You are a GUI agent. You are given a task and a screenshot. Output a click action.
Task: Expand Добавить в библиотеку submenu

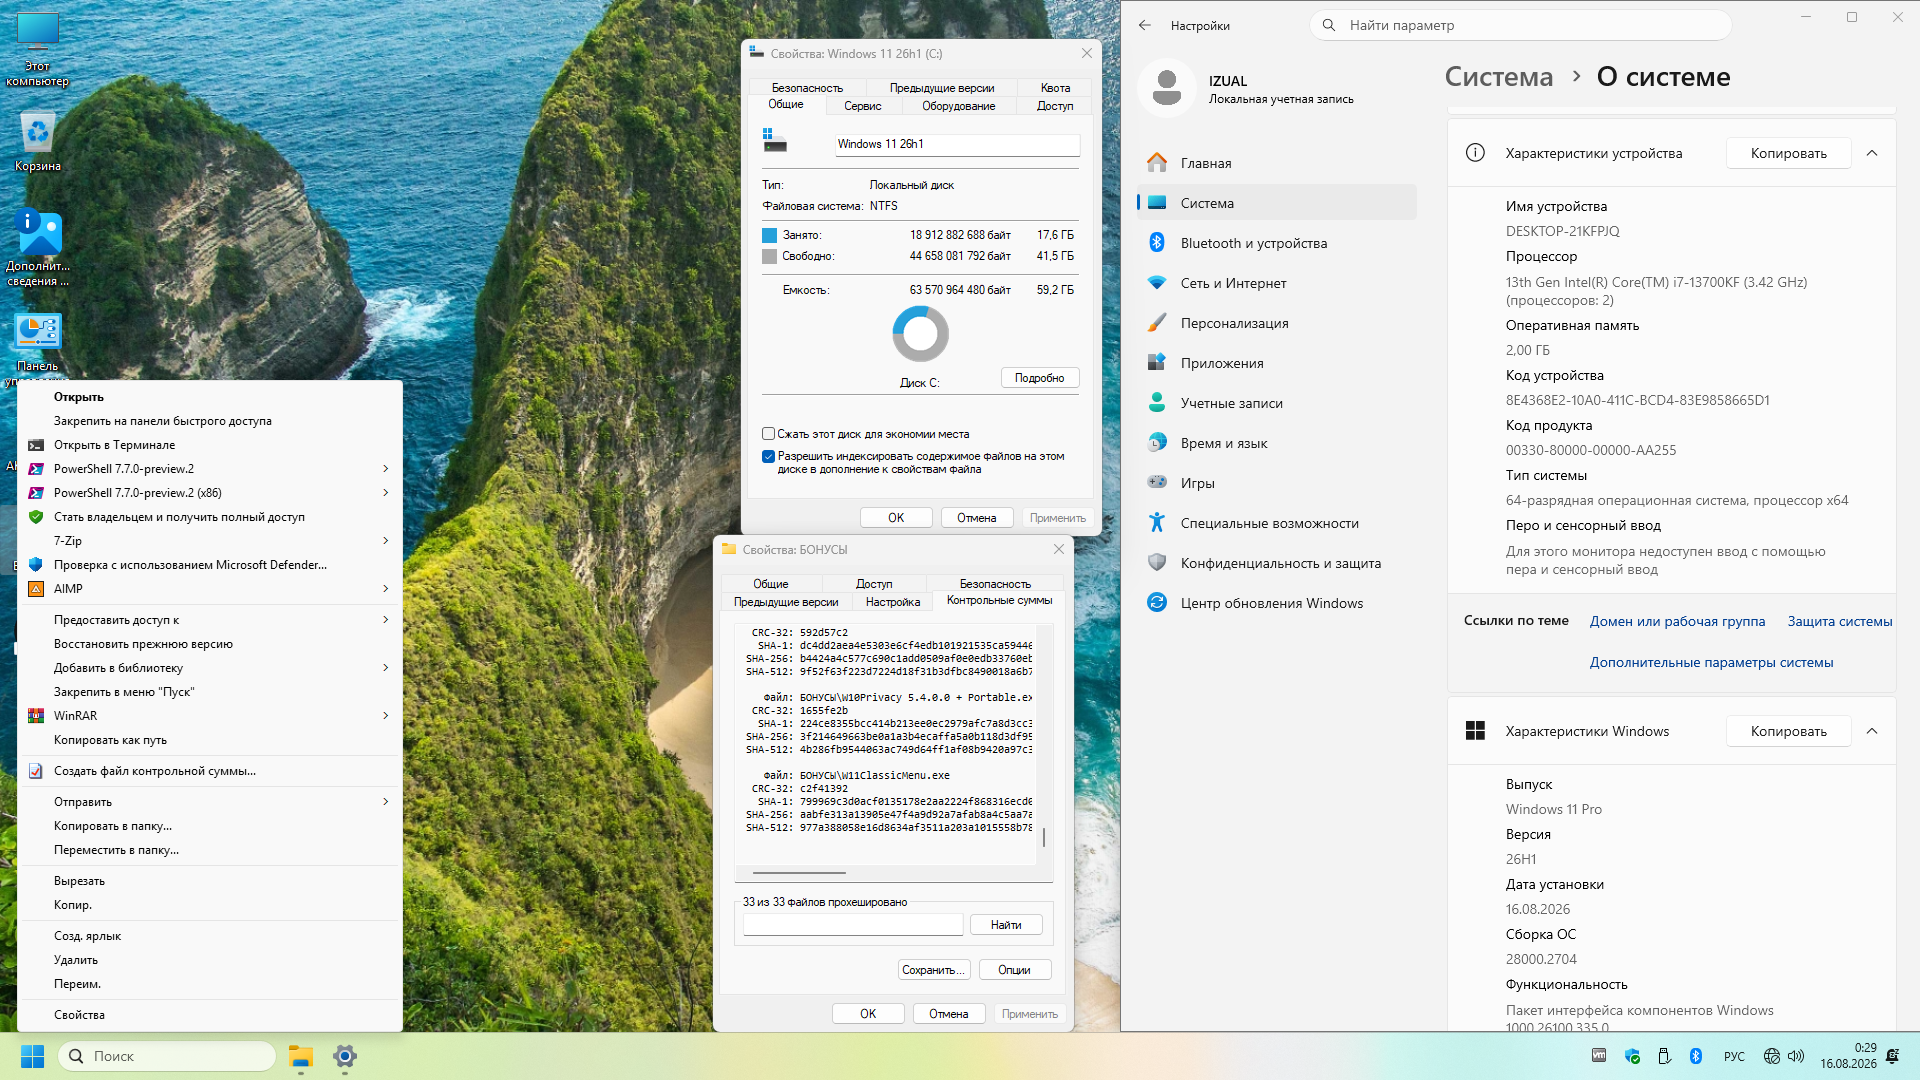point(211,668)
